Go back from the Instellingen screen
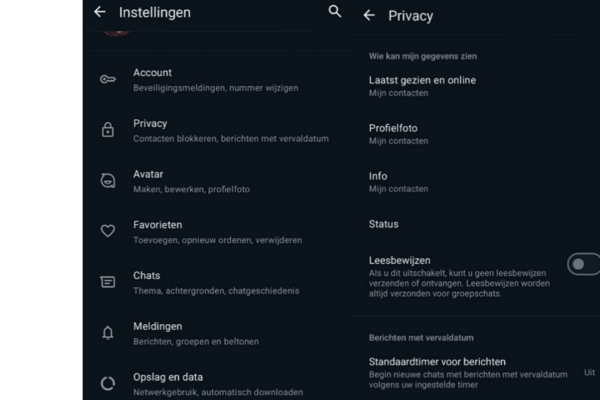 (x=99, y=13)
